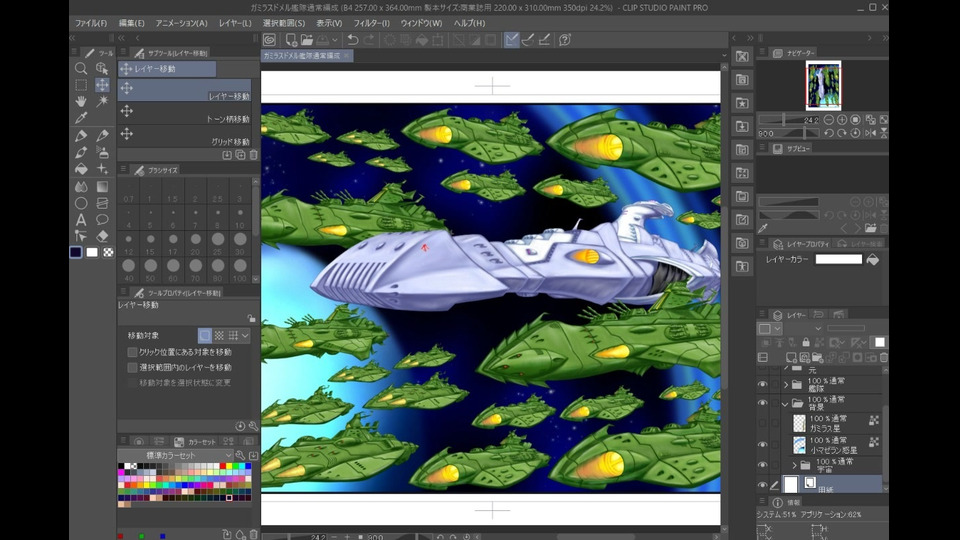Select the Pen tool
Viewport: 960px width, 540px height.
[81, 135]
